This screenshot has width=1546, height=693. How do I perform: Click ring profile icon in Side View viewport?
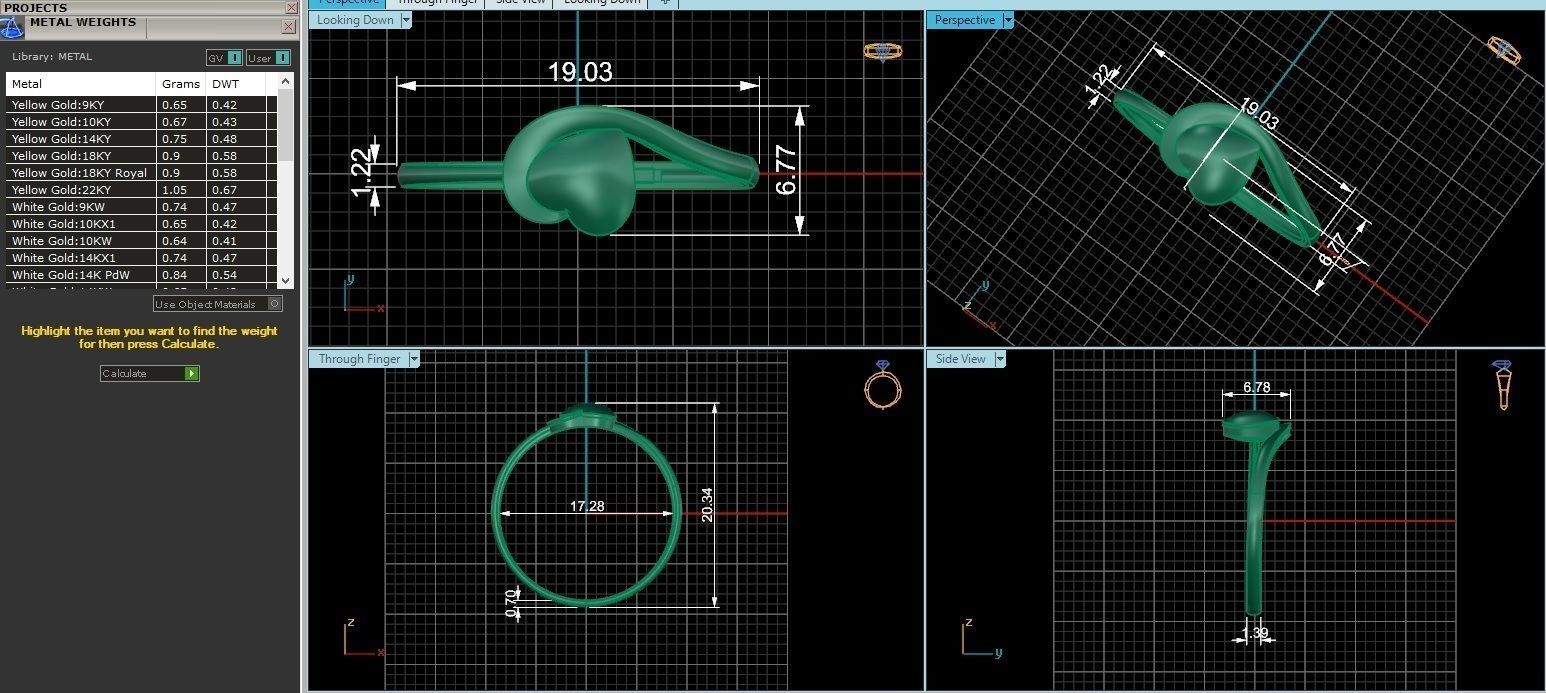[1502, 385]
